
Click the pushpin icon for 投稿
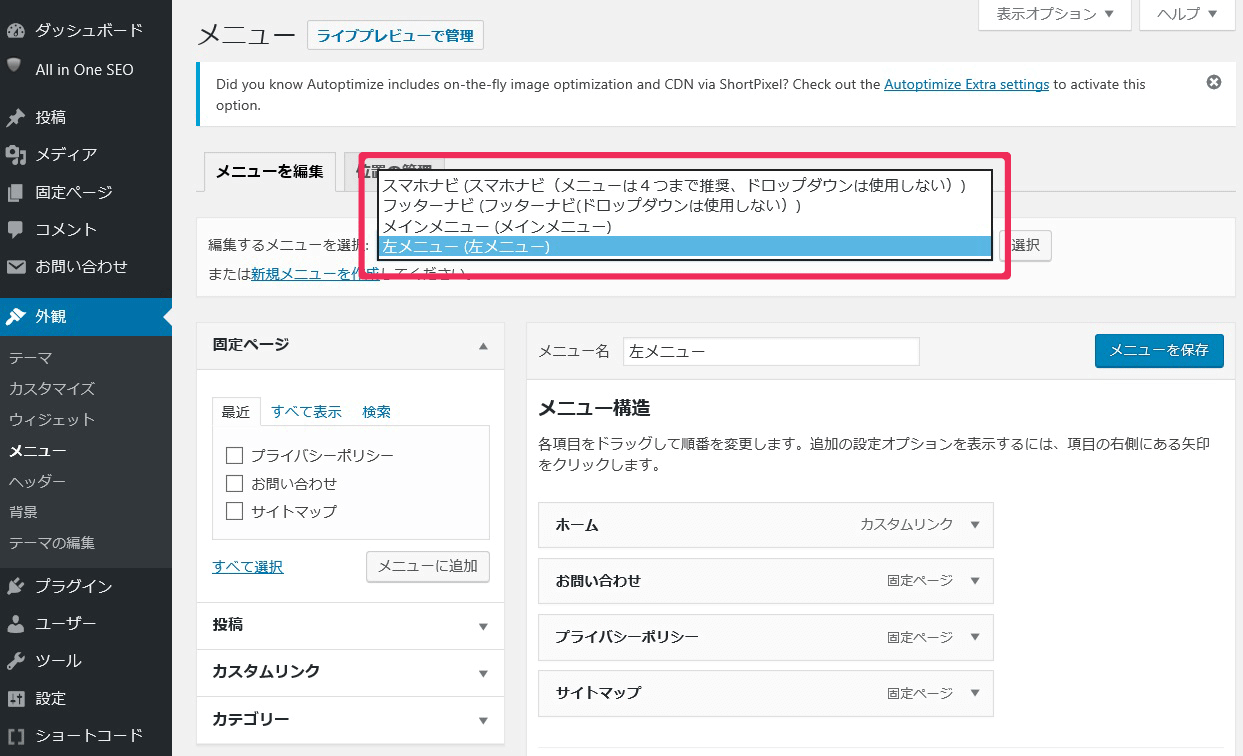tap(15, 118)
